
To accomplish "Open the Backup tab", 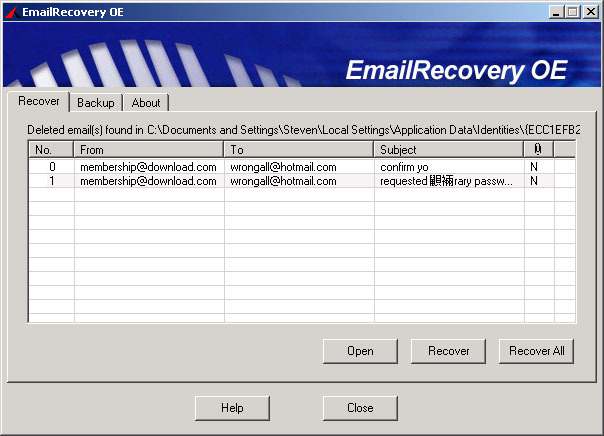I will (x=96, y=103).
